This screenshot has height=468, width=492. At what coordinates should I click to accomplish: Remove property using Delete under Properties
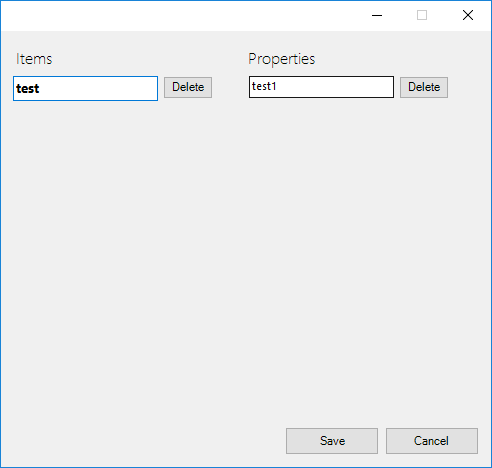[x=424, y=87]
